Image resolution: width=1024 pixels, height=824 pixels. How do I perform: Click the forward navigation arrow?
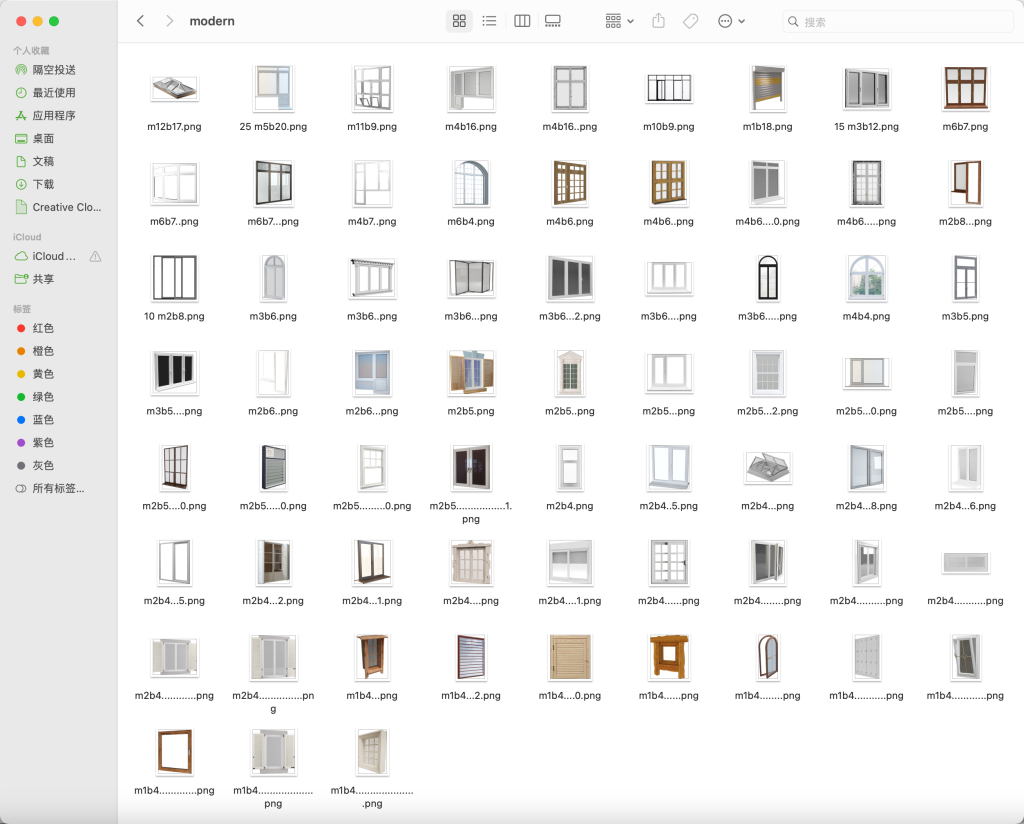[169, 21]
